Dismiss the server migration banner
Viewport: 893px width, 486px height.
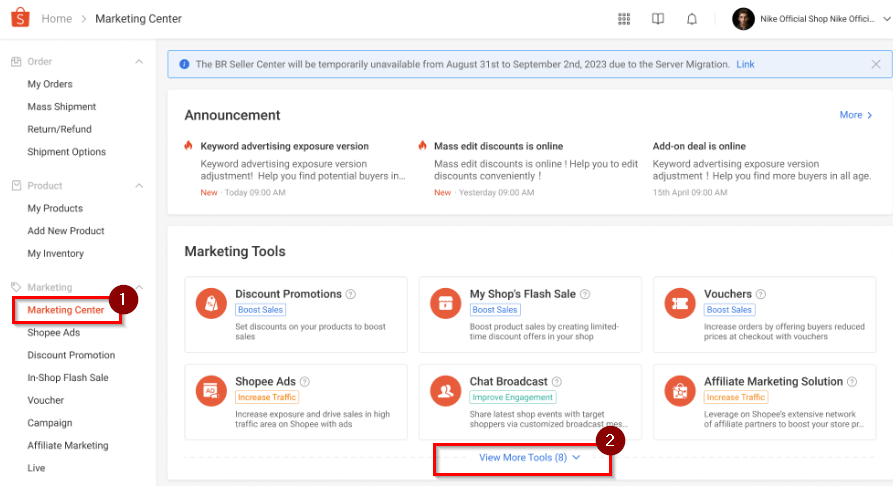click(x=876, y=64)
